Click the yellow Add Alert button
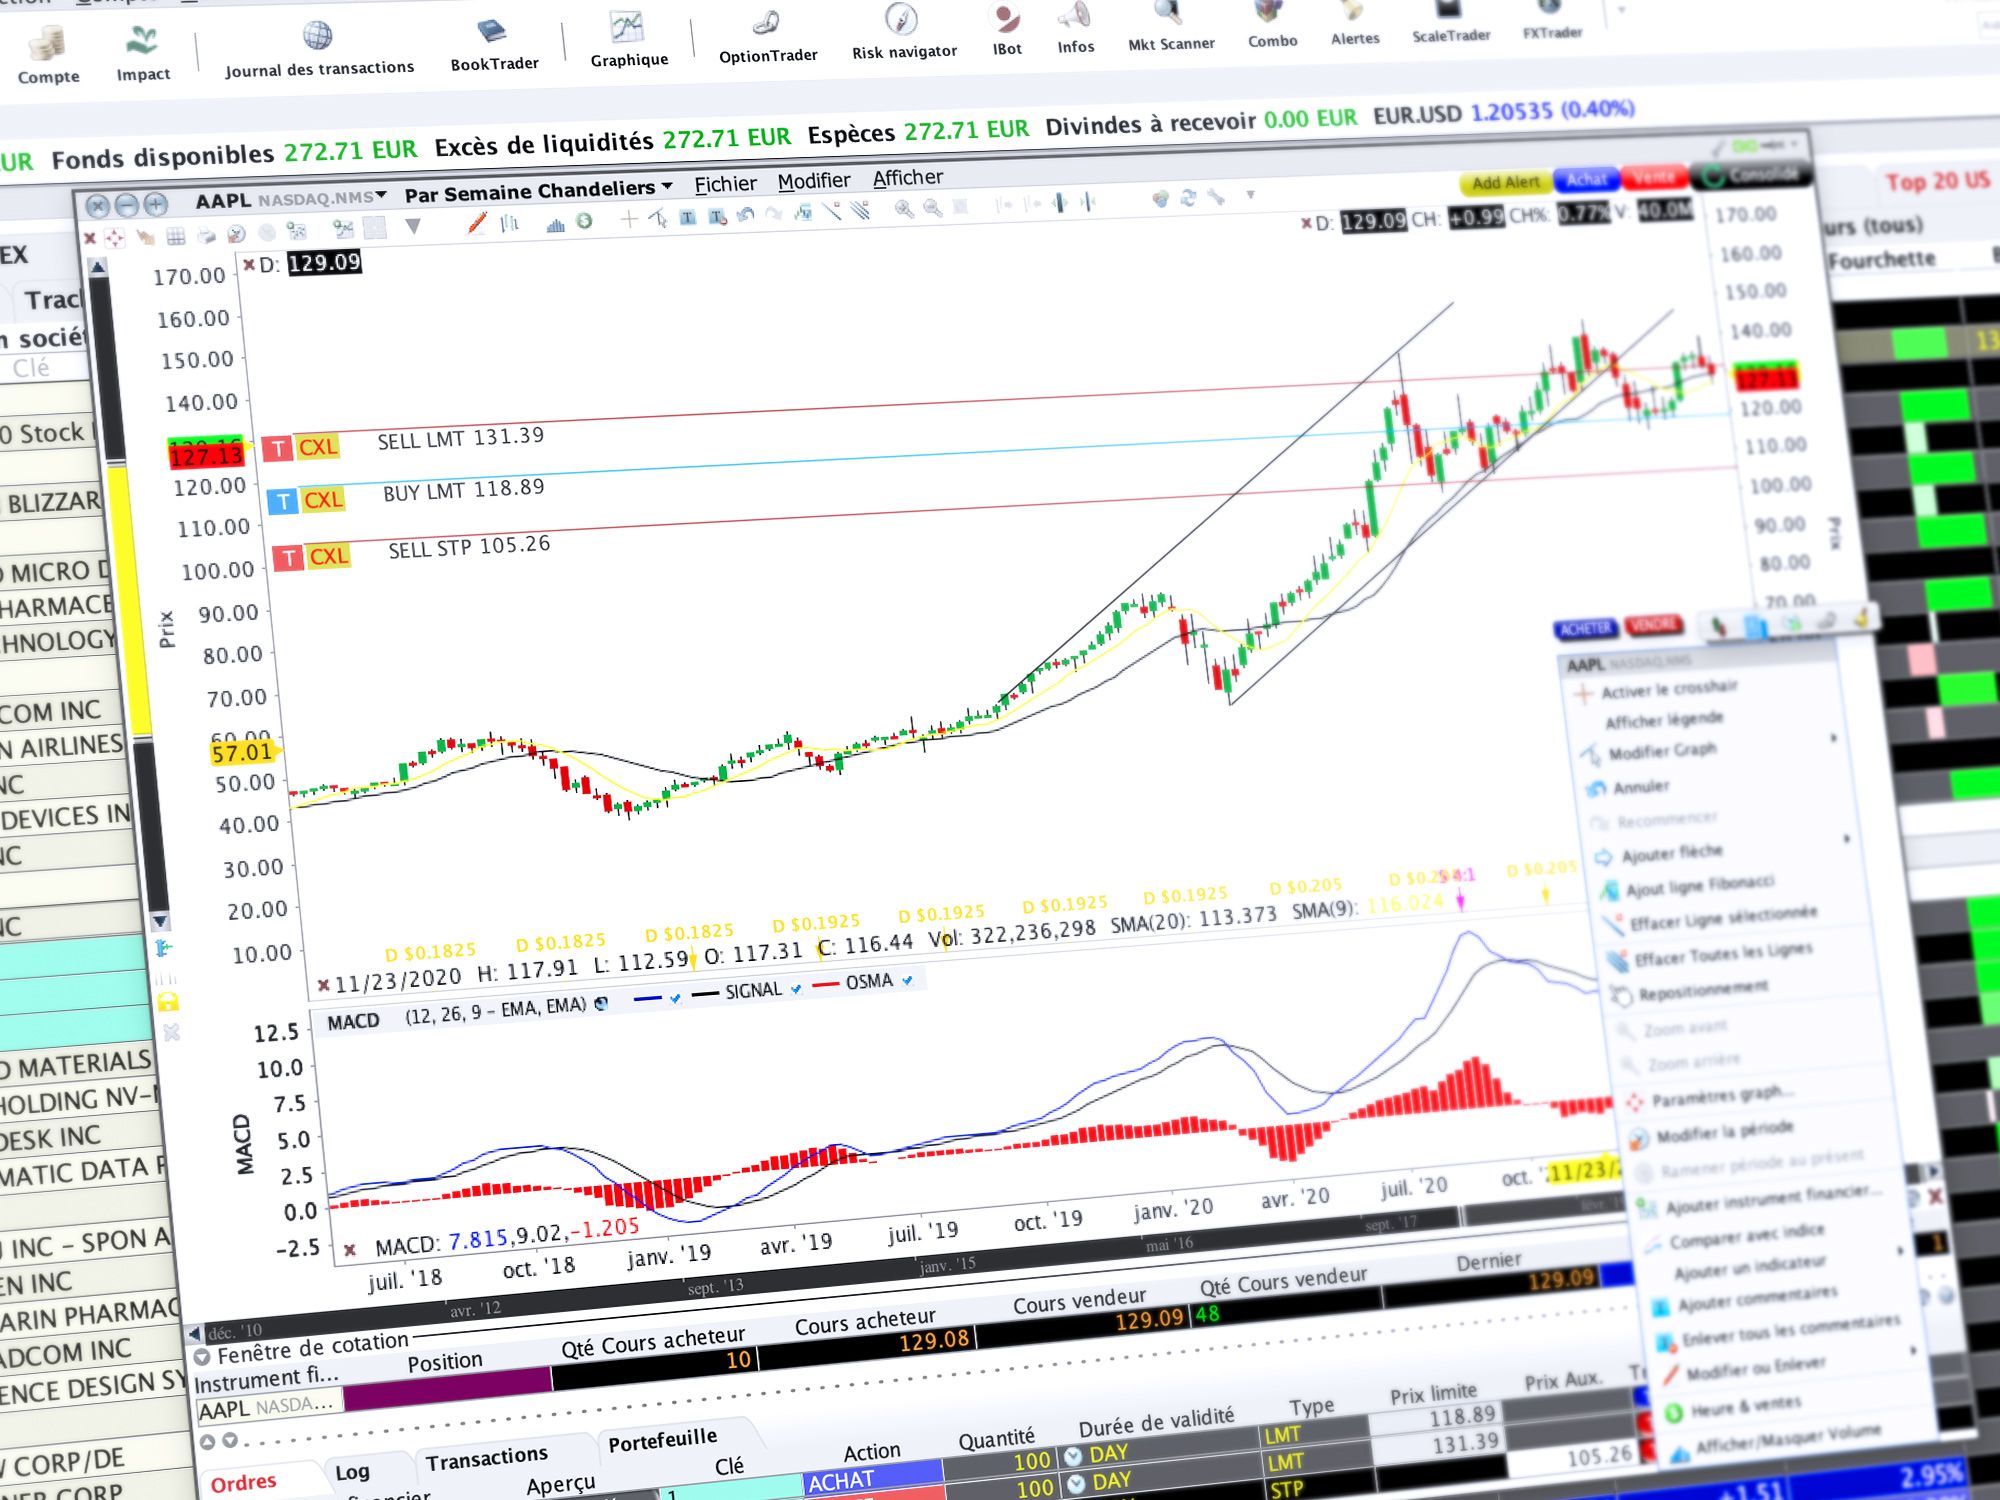 [x=1505, y=183]
